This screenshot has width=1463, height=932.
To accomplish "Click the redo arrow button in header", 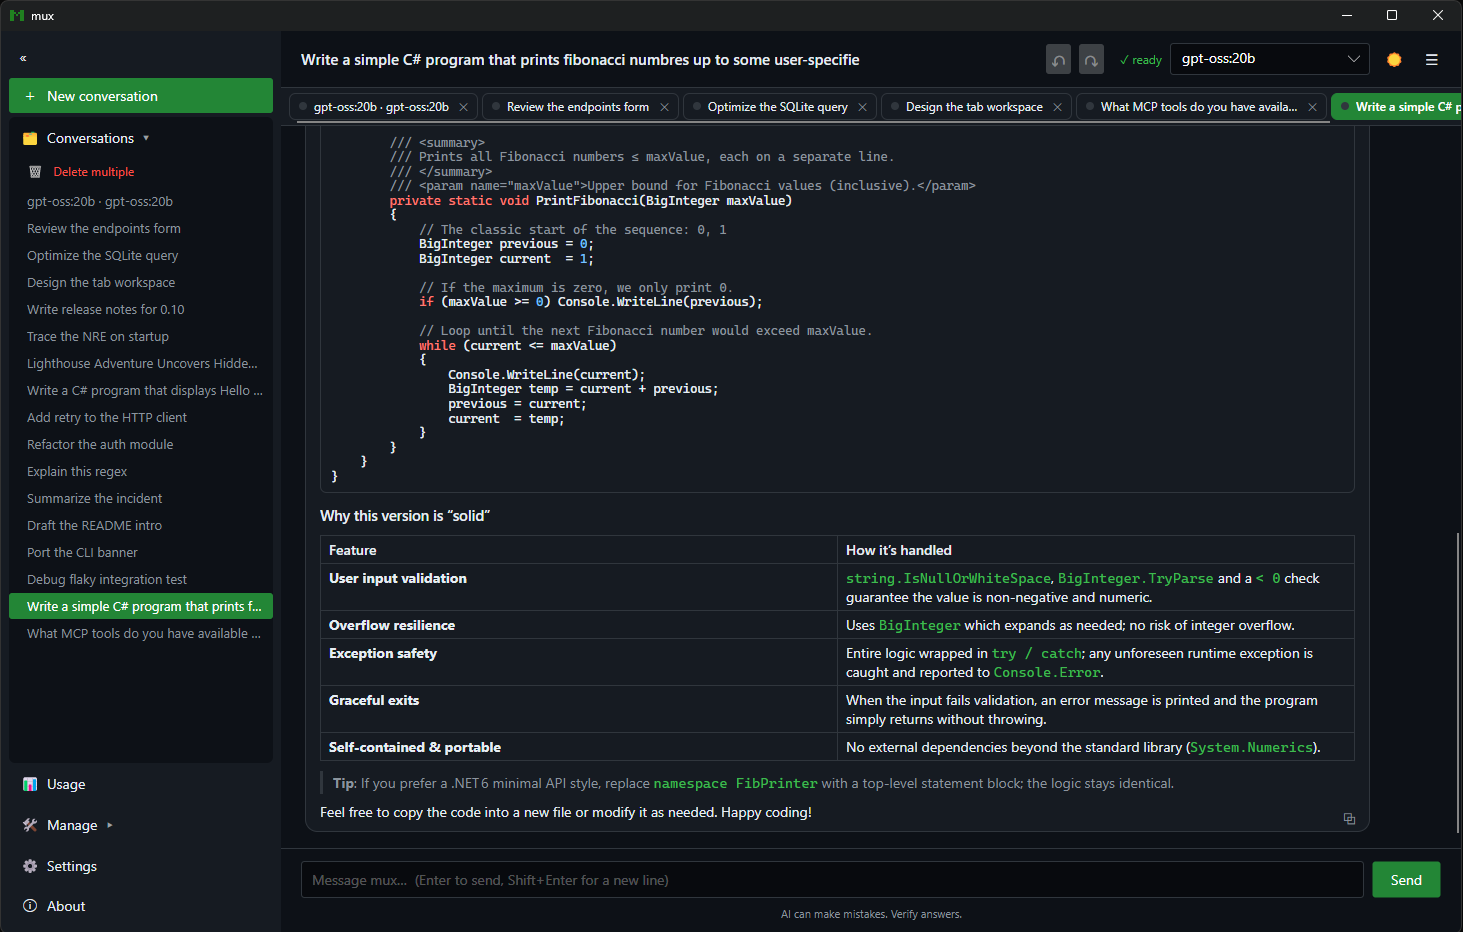I will (1091, 60).
